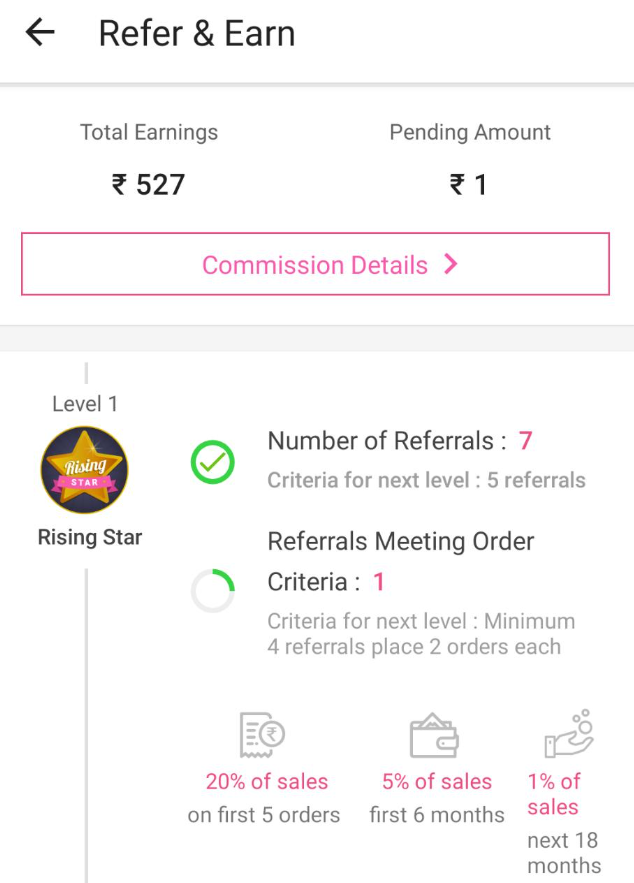
Task: Expand Commission Details via its chevron arrow
Action: tap(450, 264)
